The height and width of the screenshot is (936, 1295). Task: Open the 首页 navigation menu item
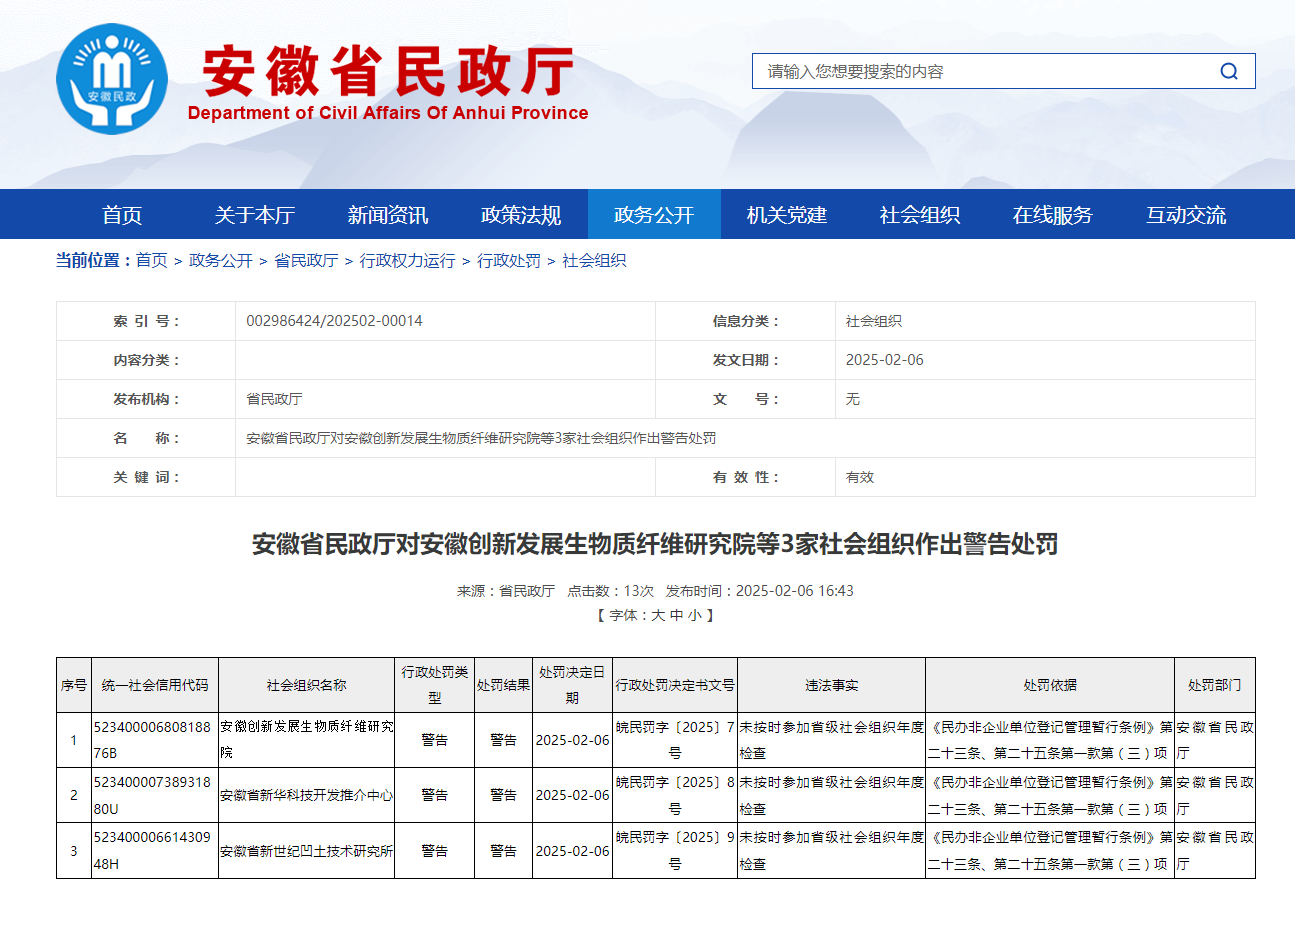[x=122, y=215]
